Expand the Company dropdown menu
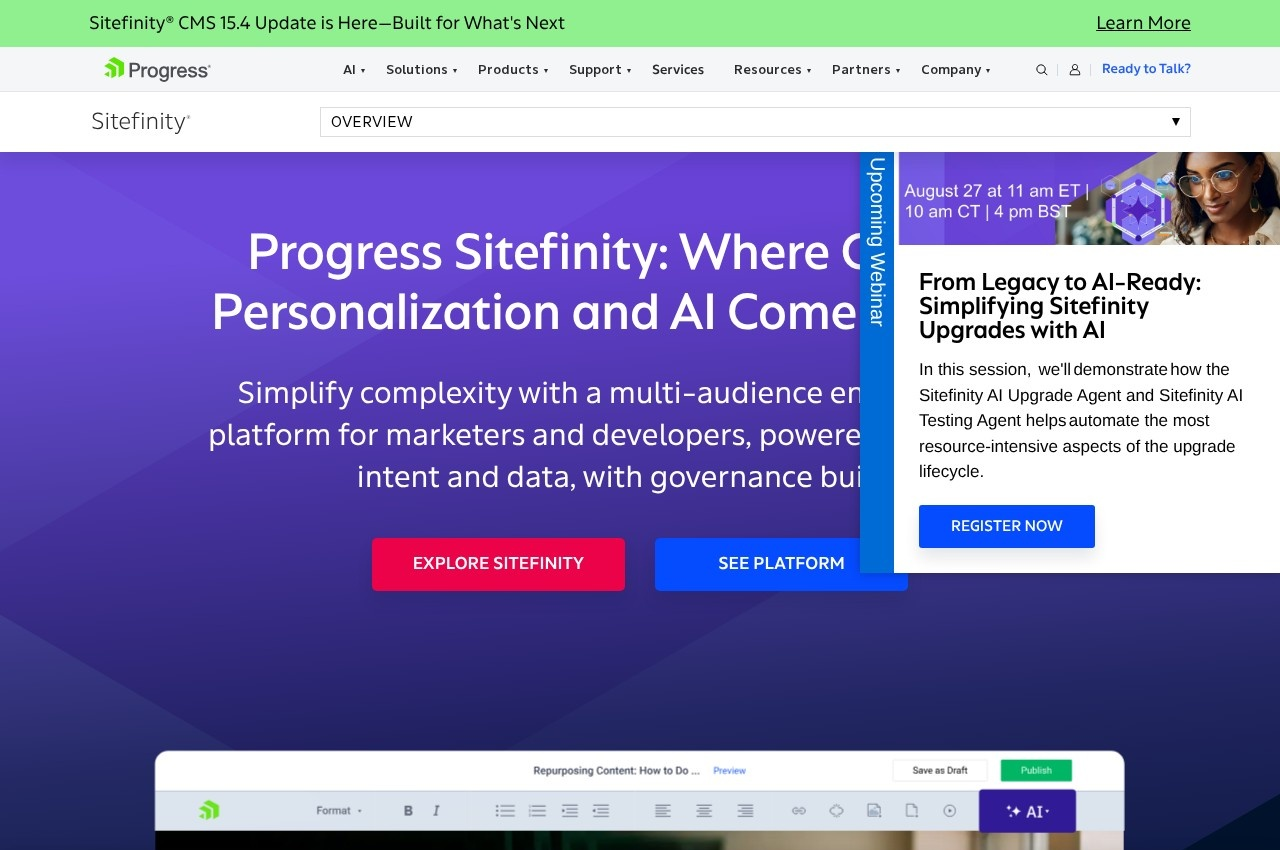 click(x=956, y=70)
